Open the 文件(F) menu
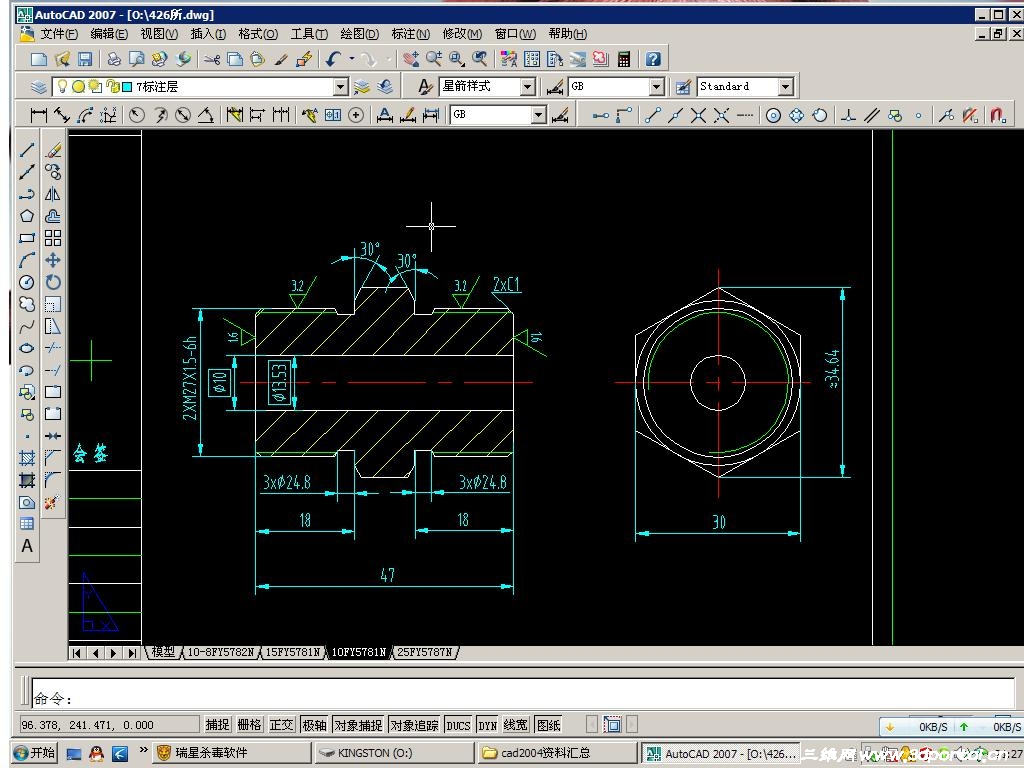The image size is (1024, 768). 59,34
